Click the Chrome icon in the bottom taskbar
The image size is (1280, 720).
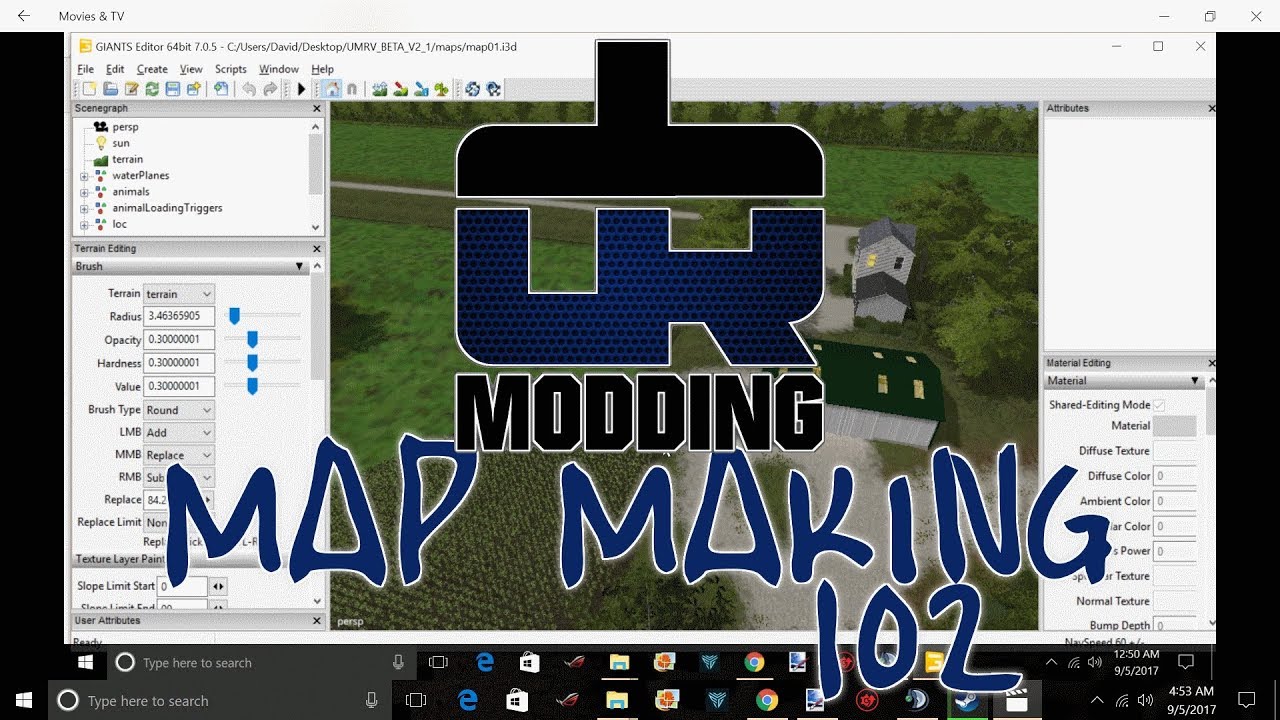click(x=767, y=700)
